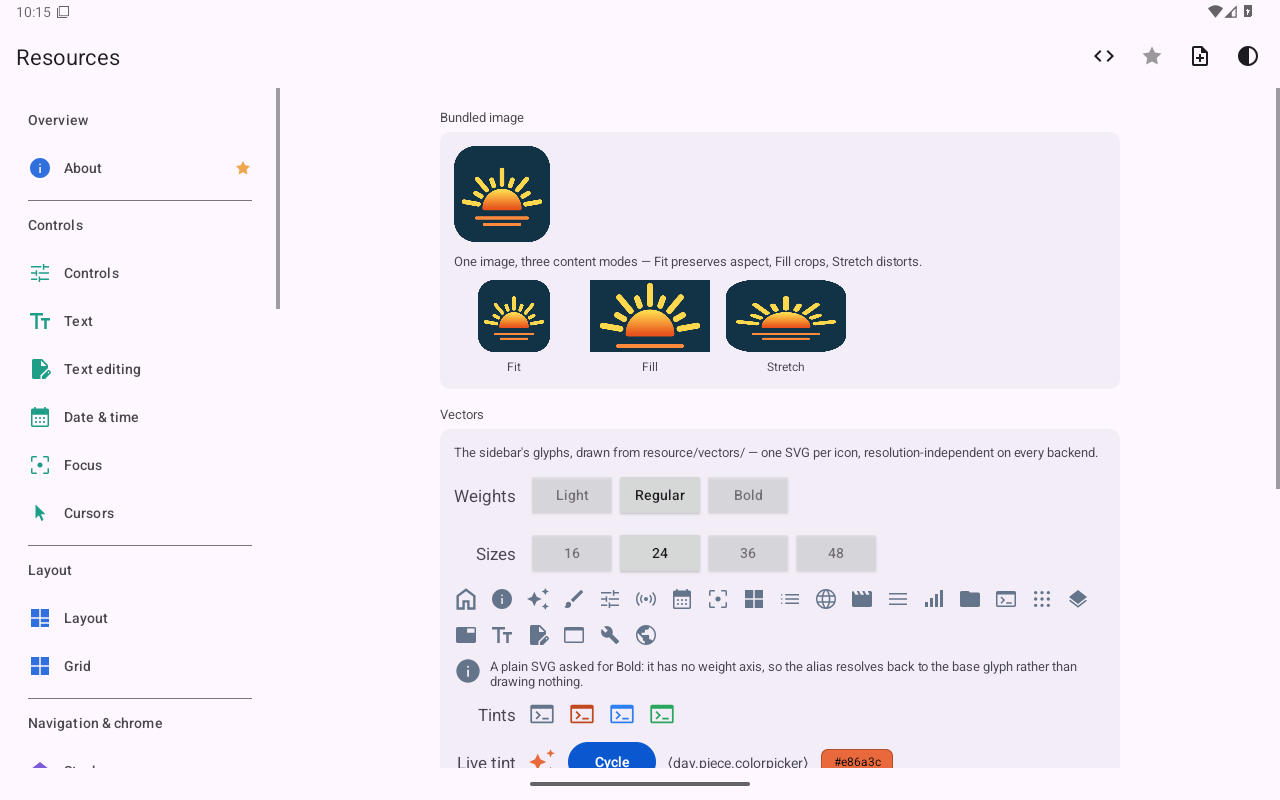Click the broadcast signal glyph
The image size is (1280, 800).
point(646,599)
